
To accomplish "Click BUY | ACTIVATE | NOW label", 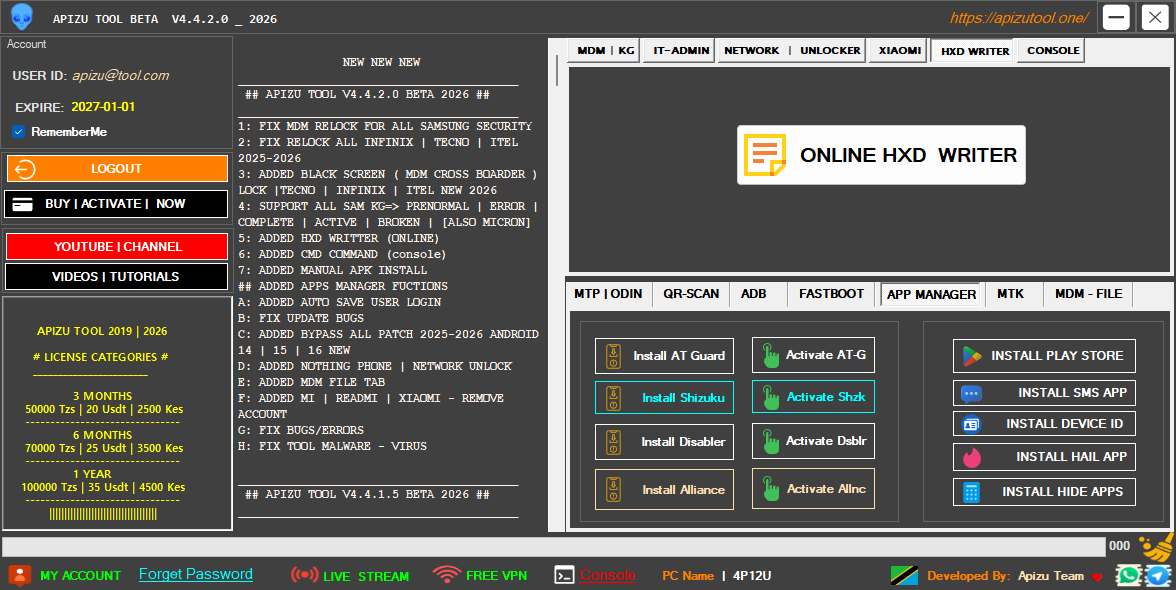I will (x=115, y=204).
